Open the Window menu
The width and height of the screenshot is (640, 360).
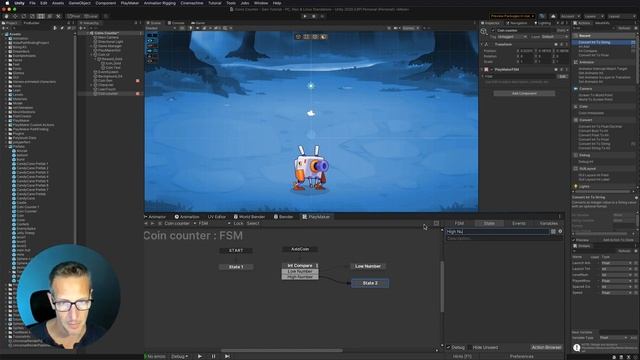tap(261, 3)
